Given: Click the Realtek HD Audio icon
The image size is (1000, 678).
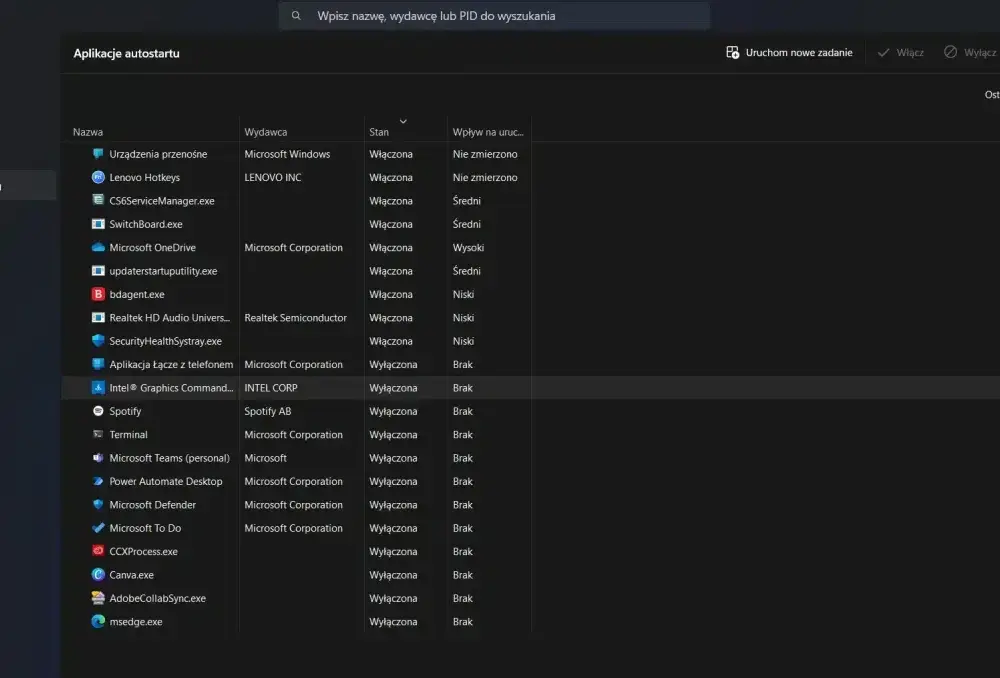Looking at the screenshot, I should pos(98,318).
